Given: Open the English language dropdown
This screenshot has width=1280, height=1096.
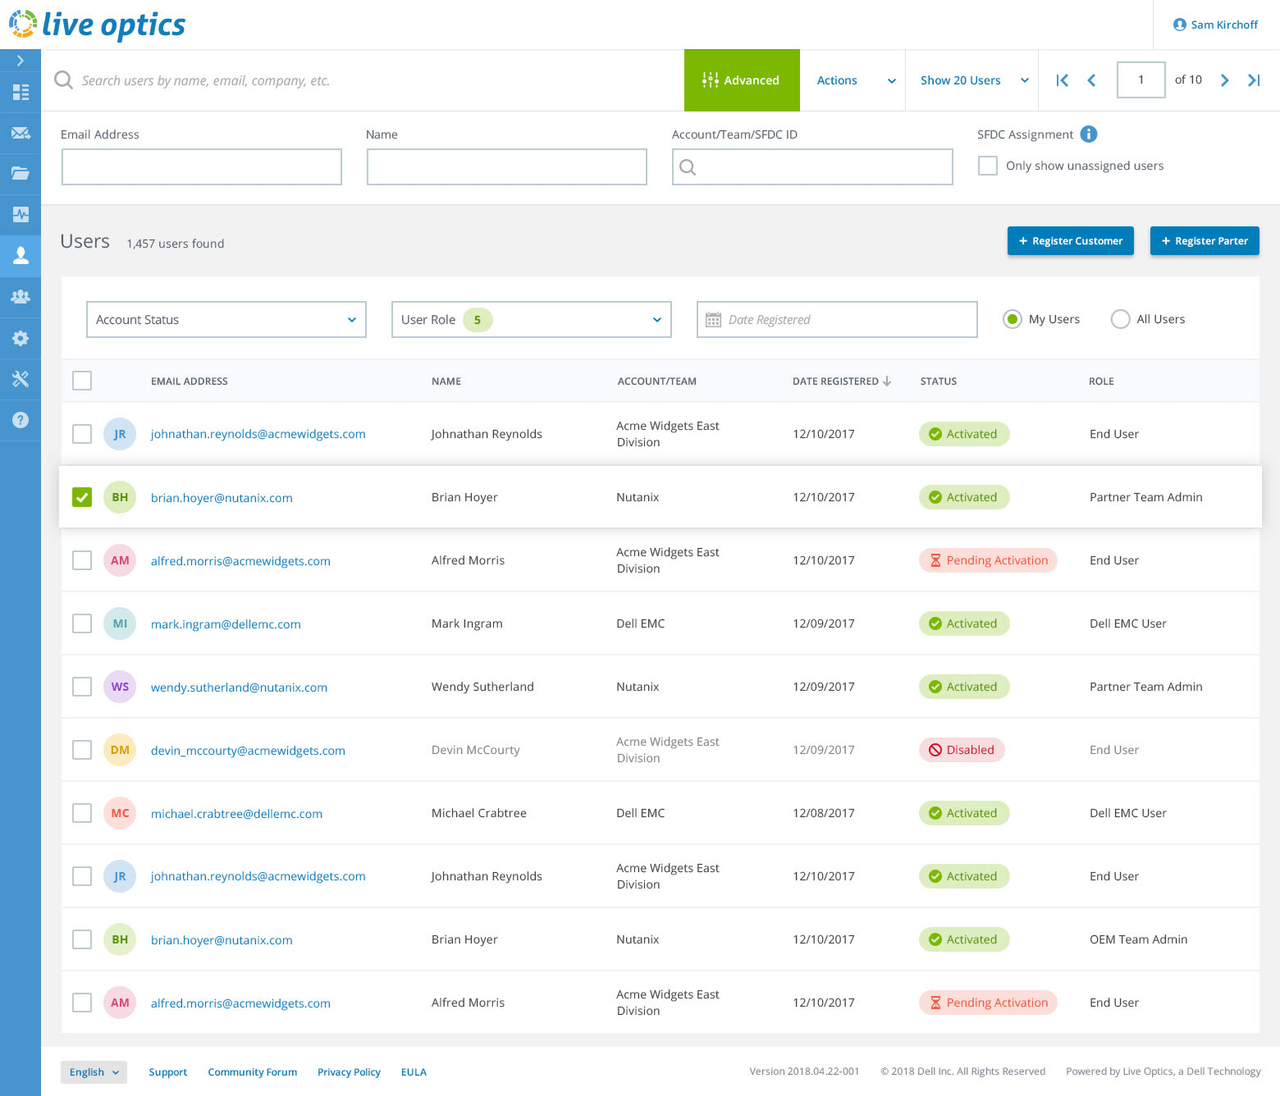Looking at the screenshot, I should pyautogui.click(x=94, y=1072).
